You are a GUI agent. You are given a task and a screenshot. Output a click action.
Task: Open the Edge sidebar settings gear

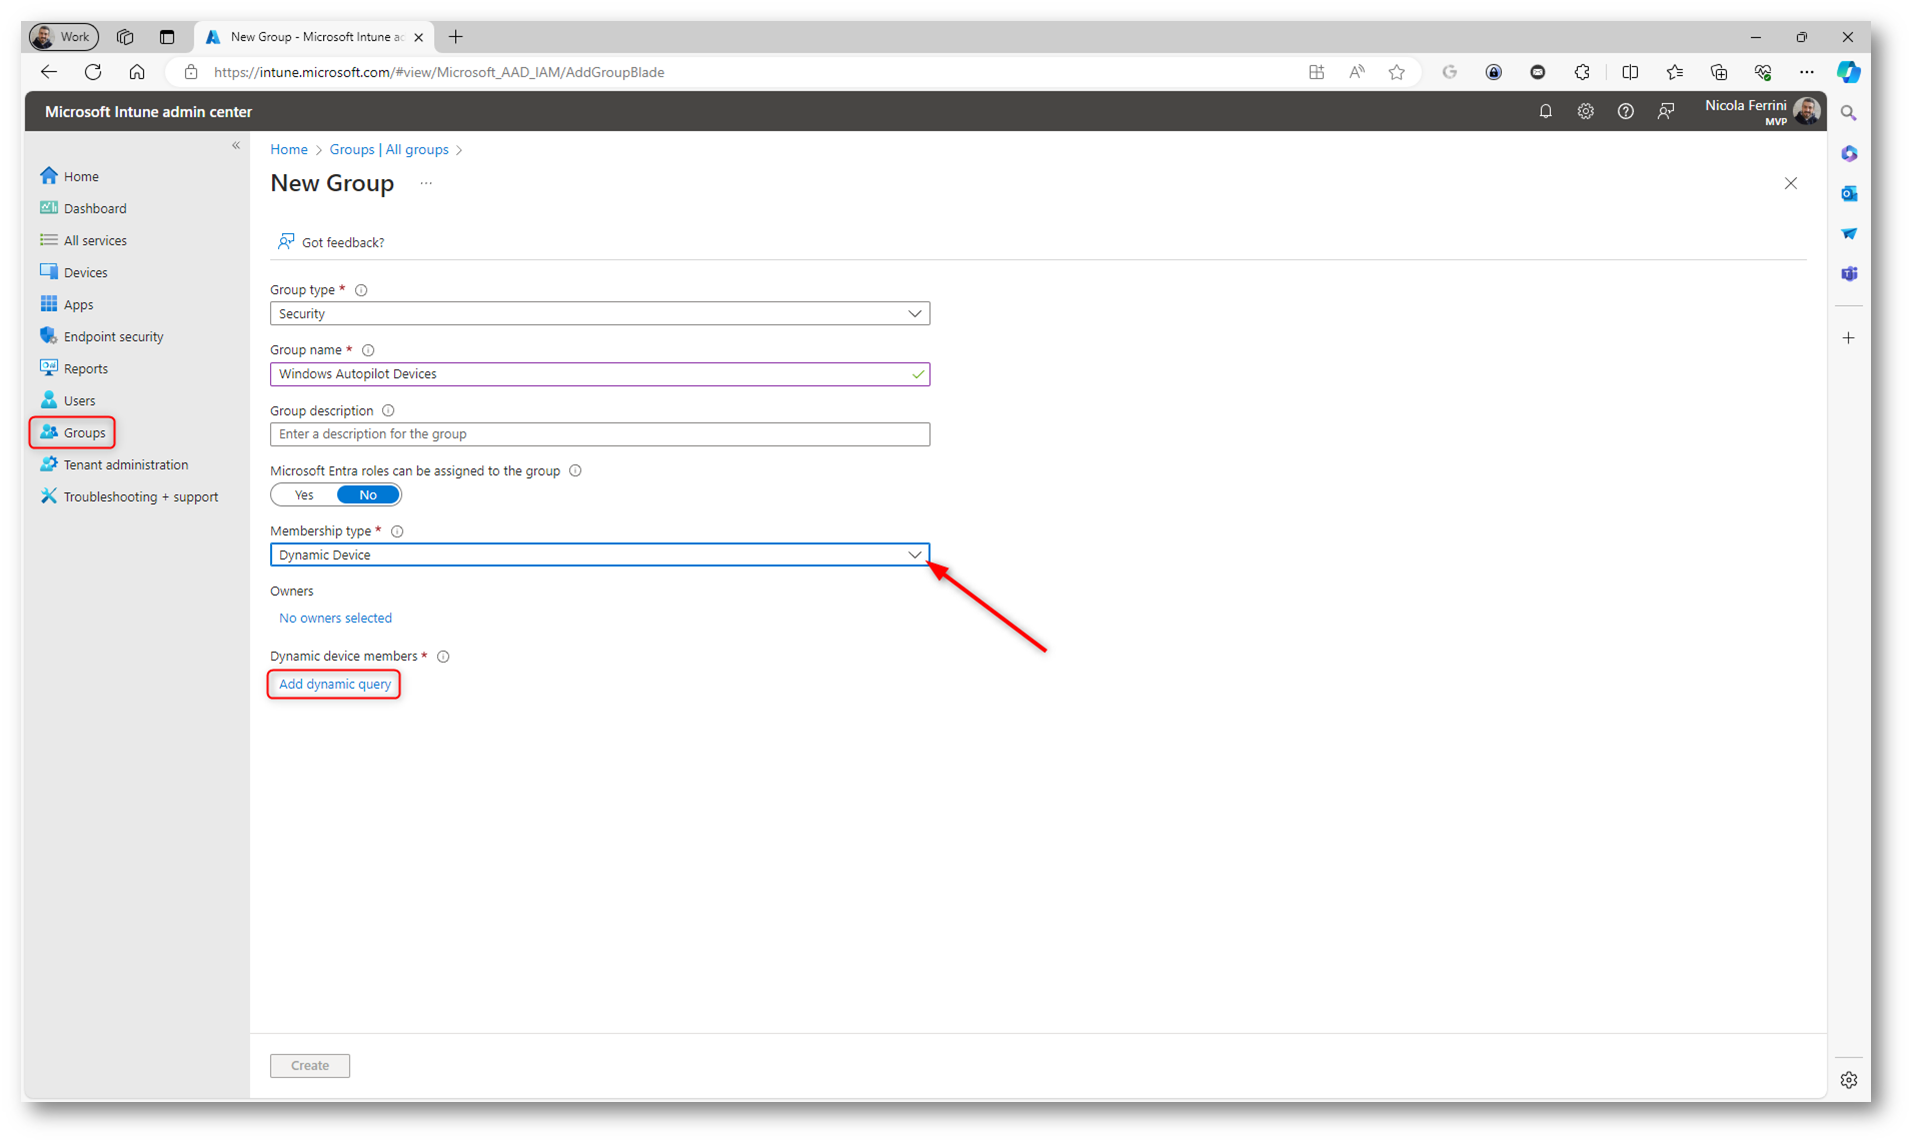pyautogui.click(x=1849, y=1080)
